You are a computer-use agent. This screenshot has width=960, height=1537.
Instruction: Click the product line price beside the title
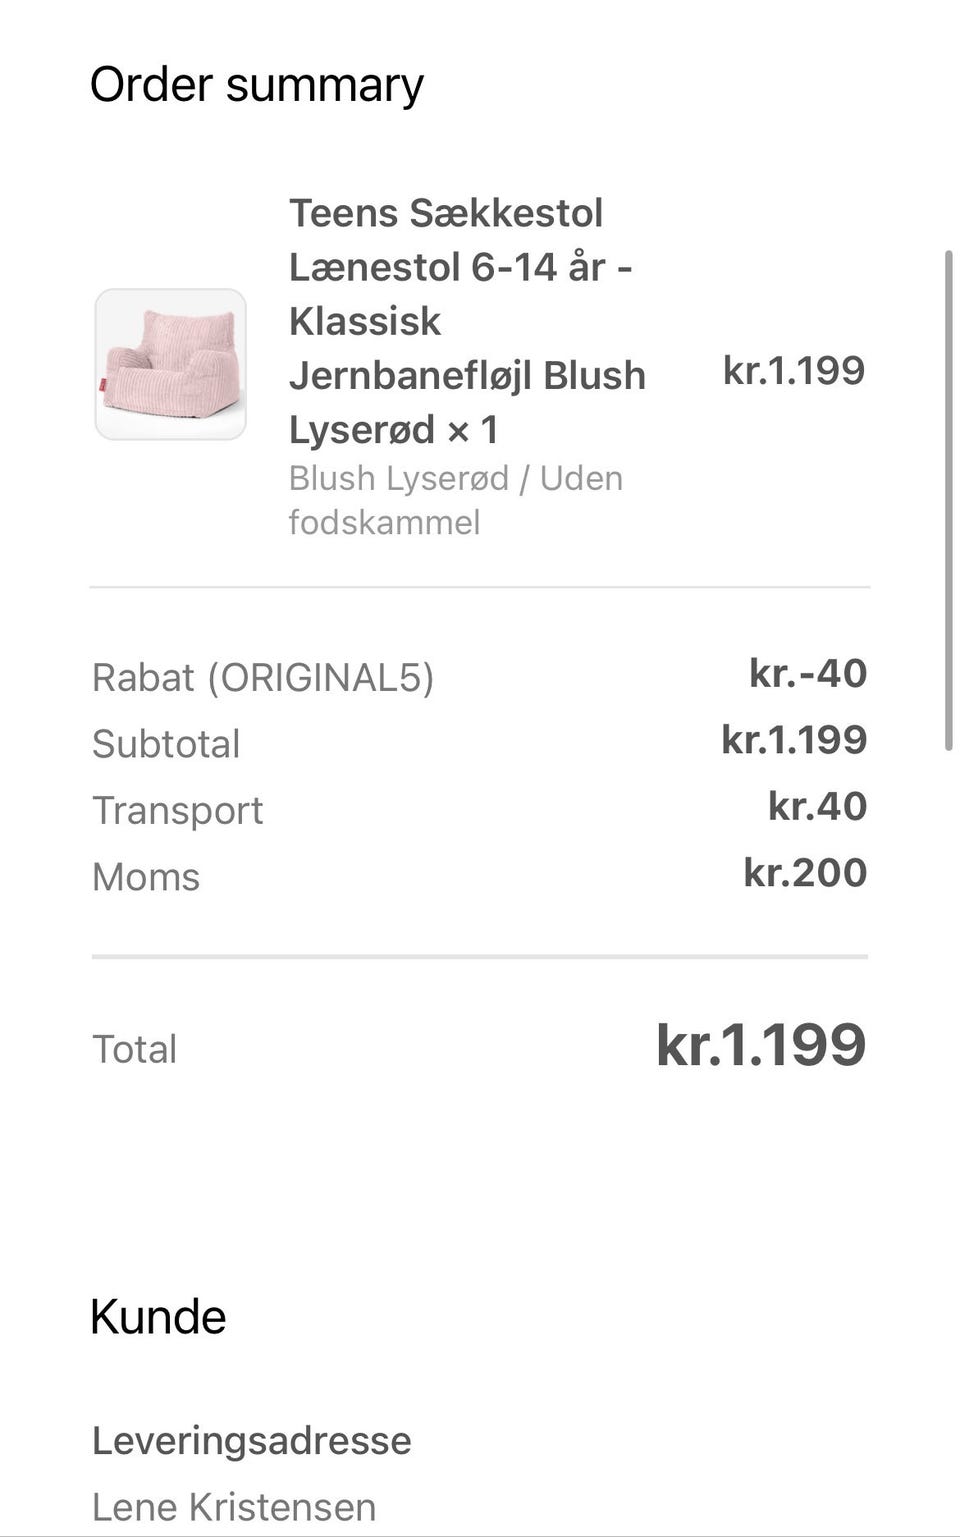click(794, 370)
